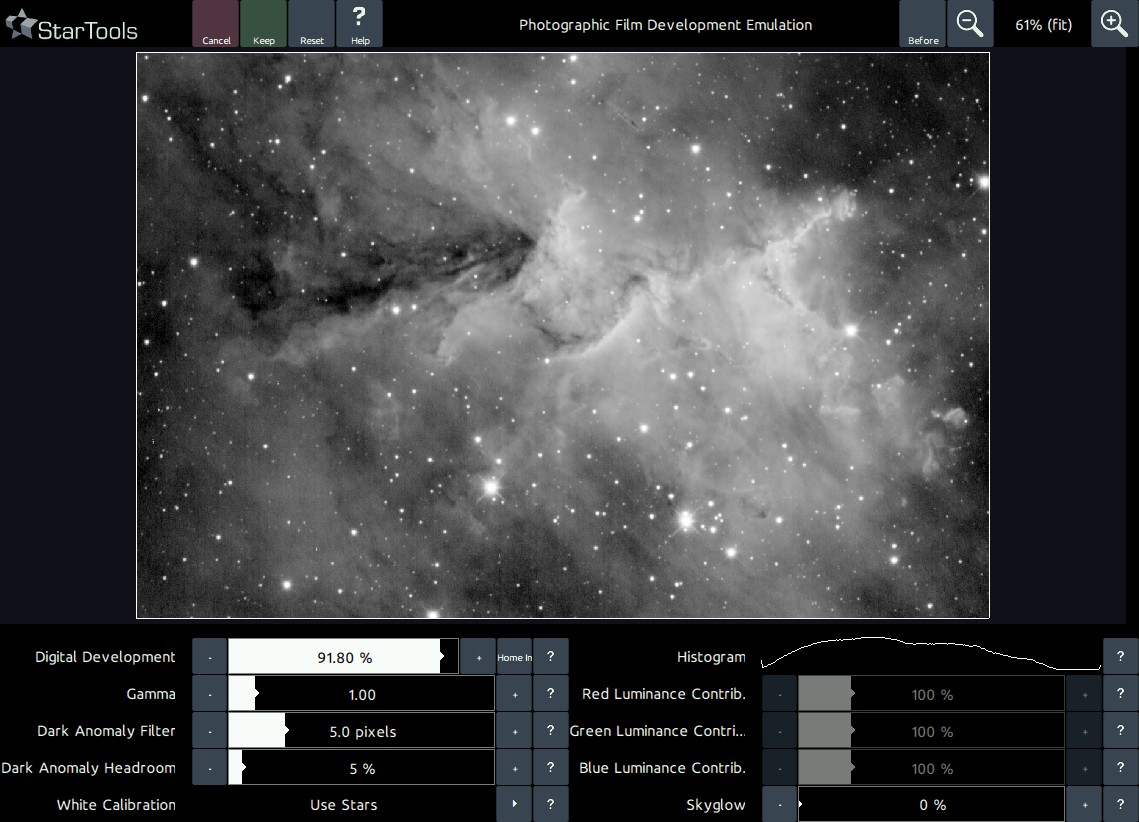Screen dimensions: 1139x822
Task: Click the zoom out magnifier icon
Action: tap(969, 24)
